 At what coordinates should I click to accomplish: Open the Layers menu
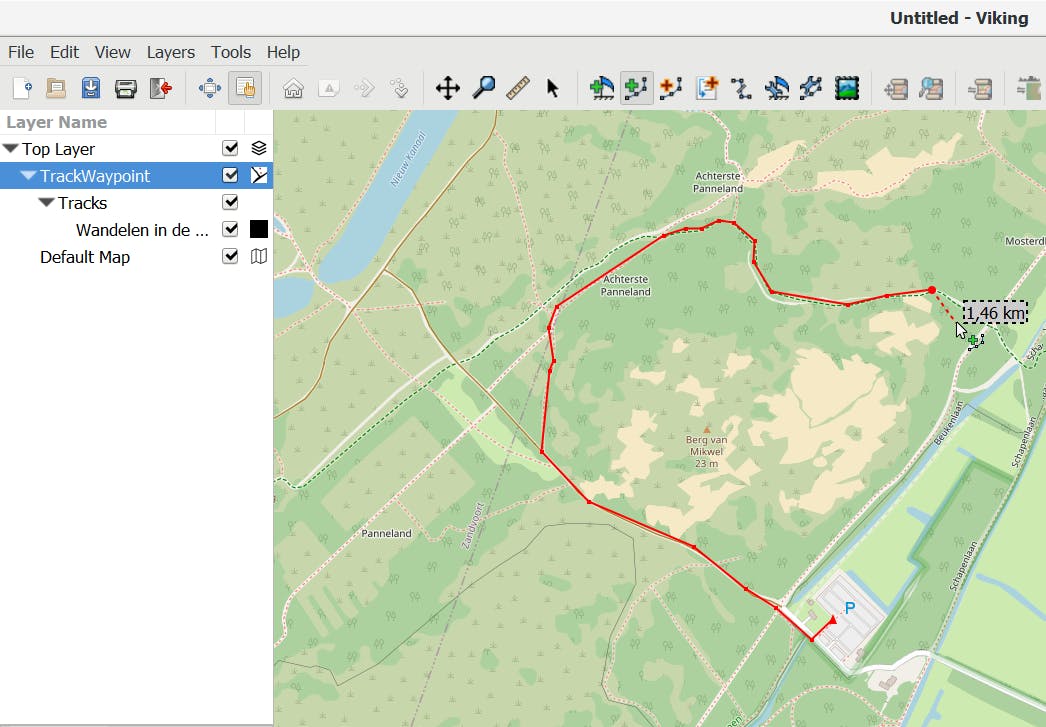171,52
